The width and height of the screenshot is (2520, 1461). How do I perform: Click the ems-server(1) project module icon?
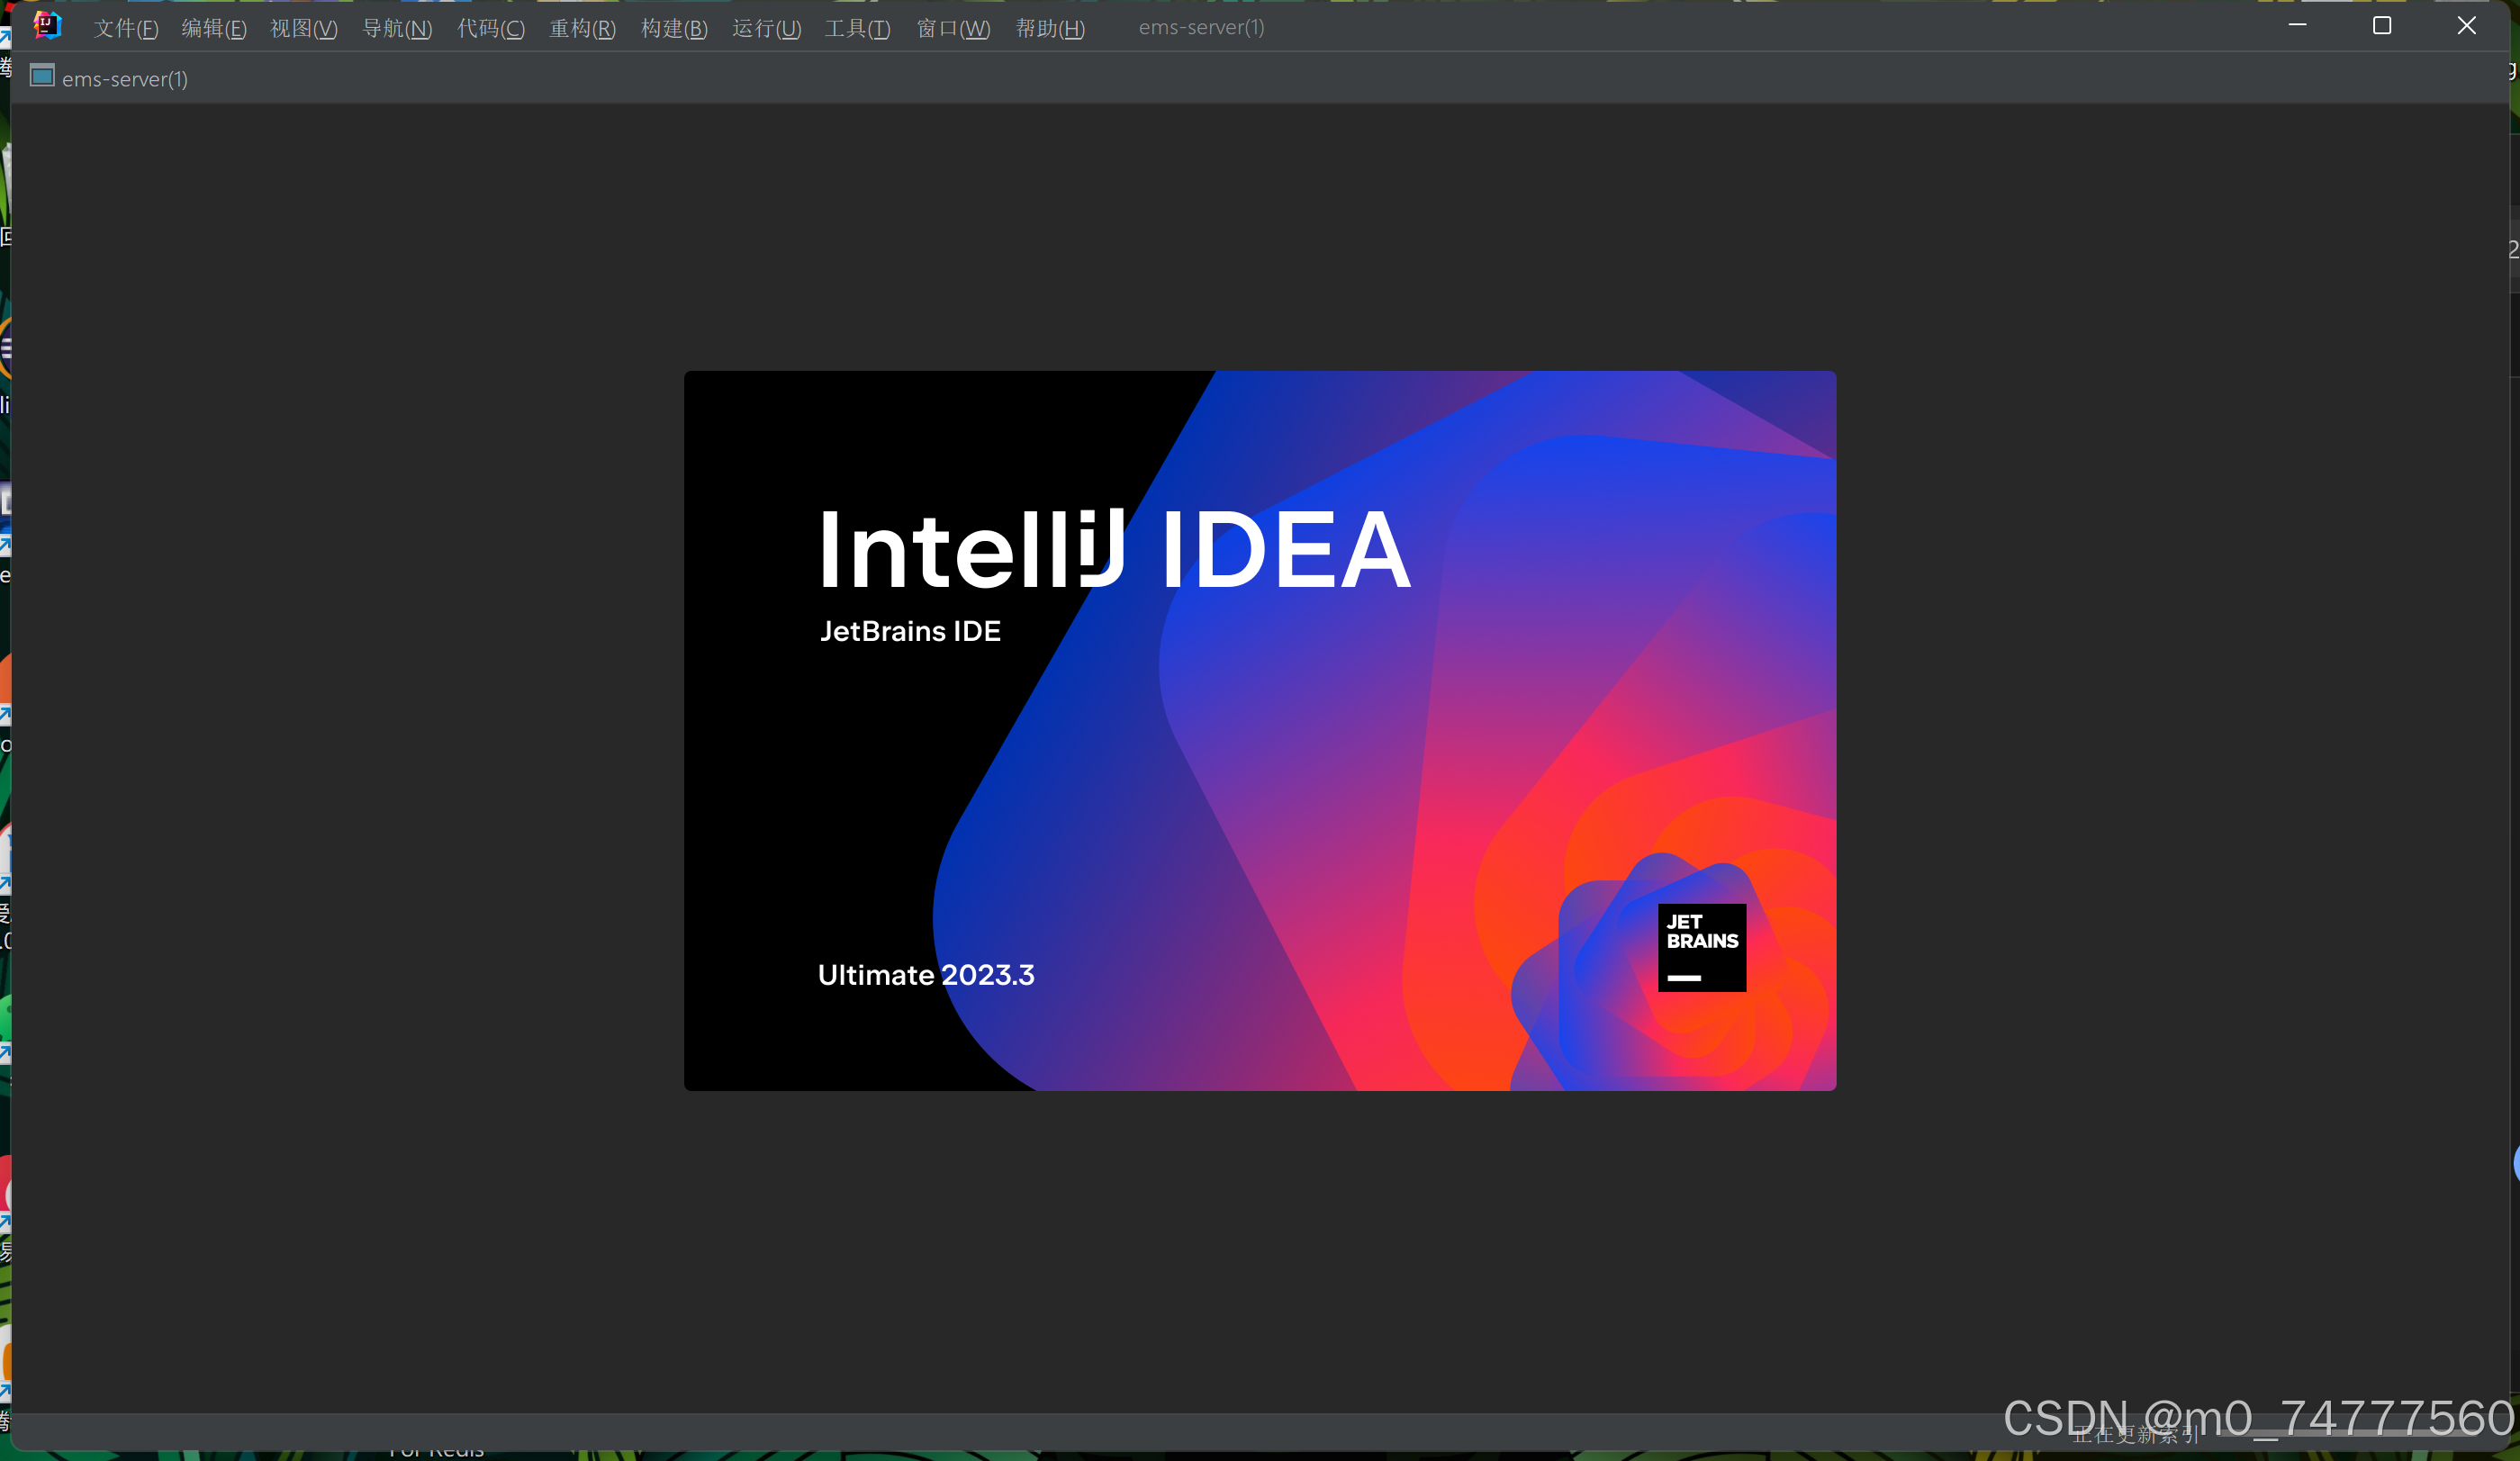coord(42,77)
